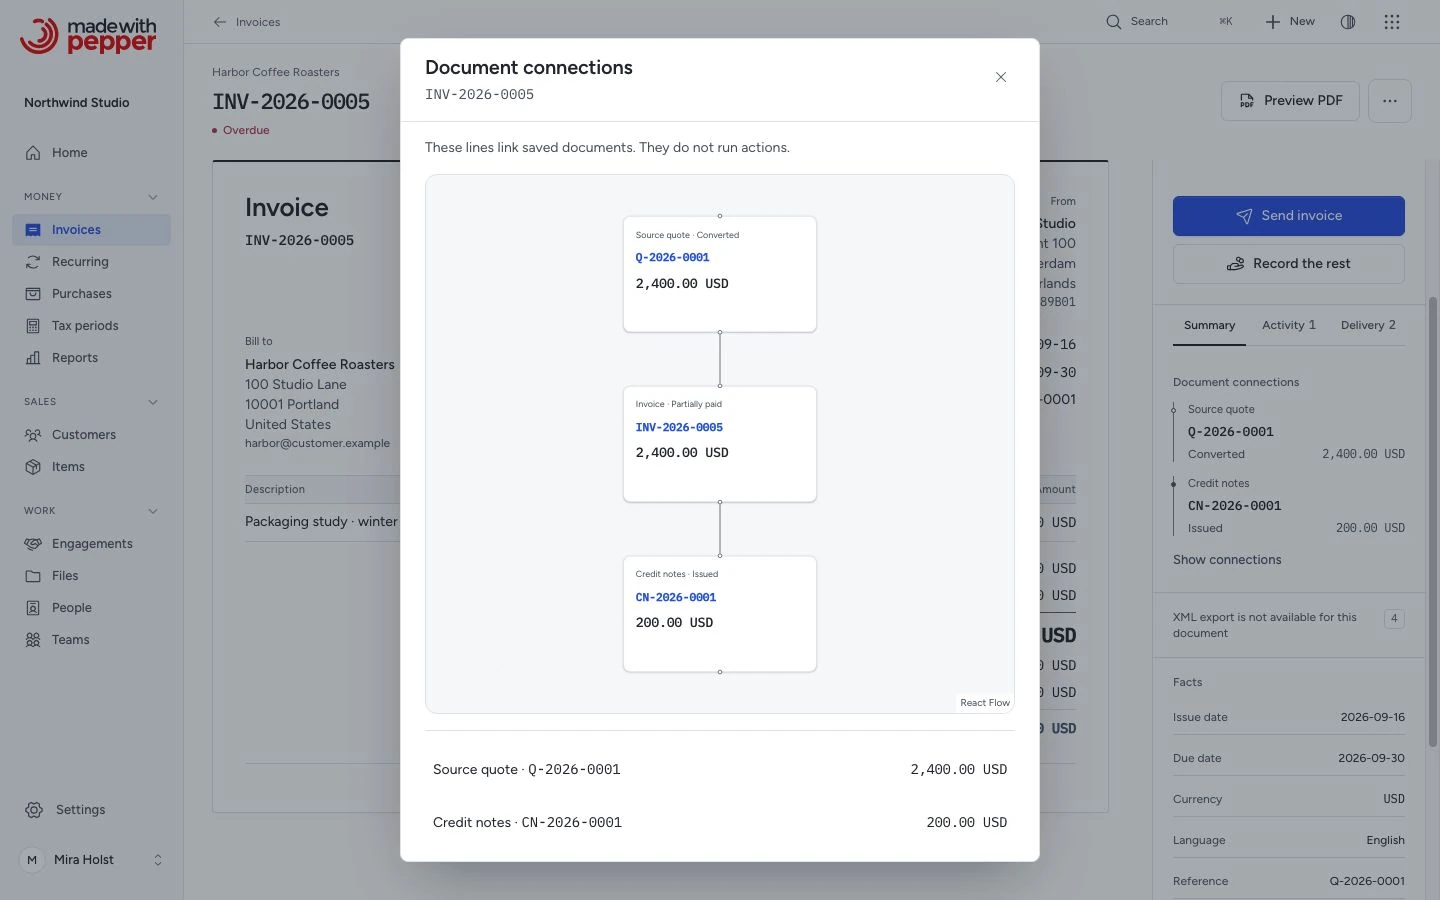This screenshot has height=900, width=1440.
Task: Close the Document connections dialog
Action: [1001, 78]
